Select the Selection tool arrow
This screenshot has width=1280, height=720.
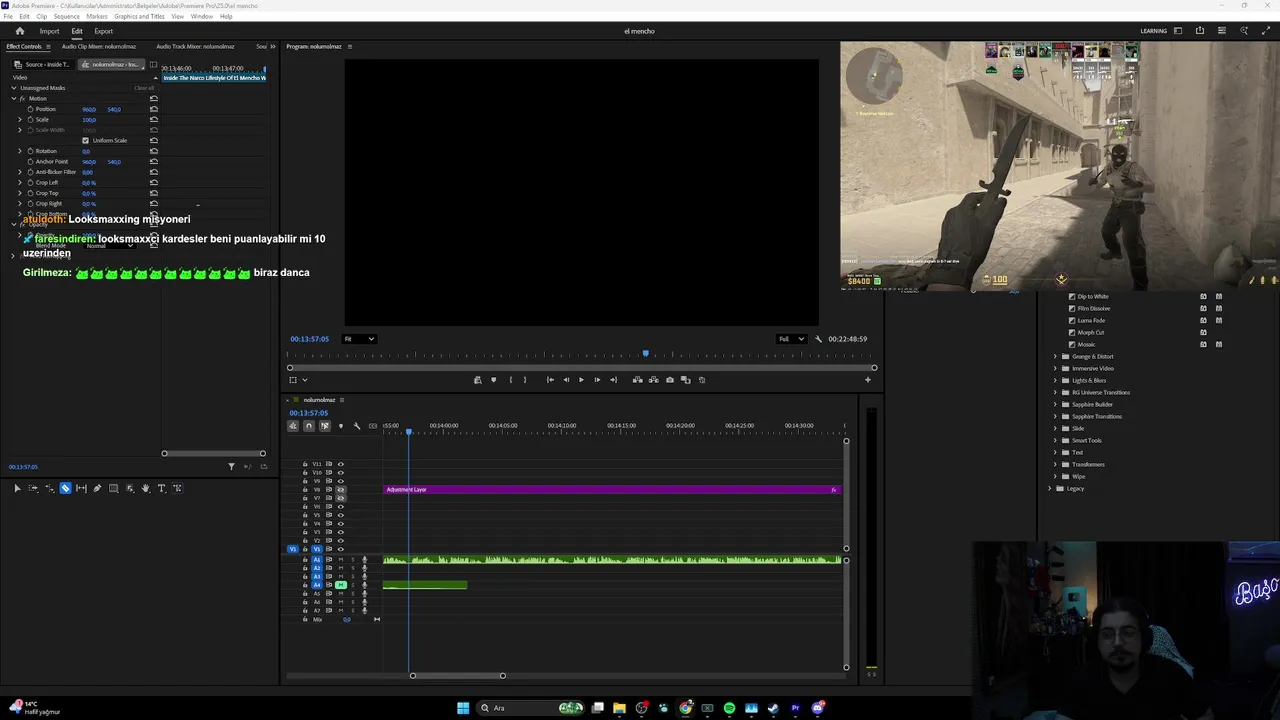(17, 488)
